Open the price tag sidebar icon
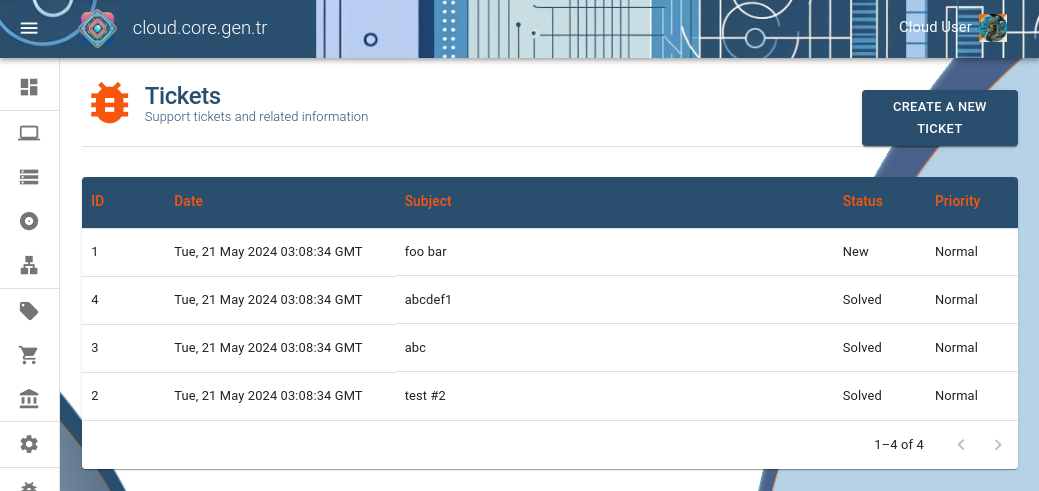The image size is (1039, 491). click(x=29, y=311)
